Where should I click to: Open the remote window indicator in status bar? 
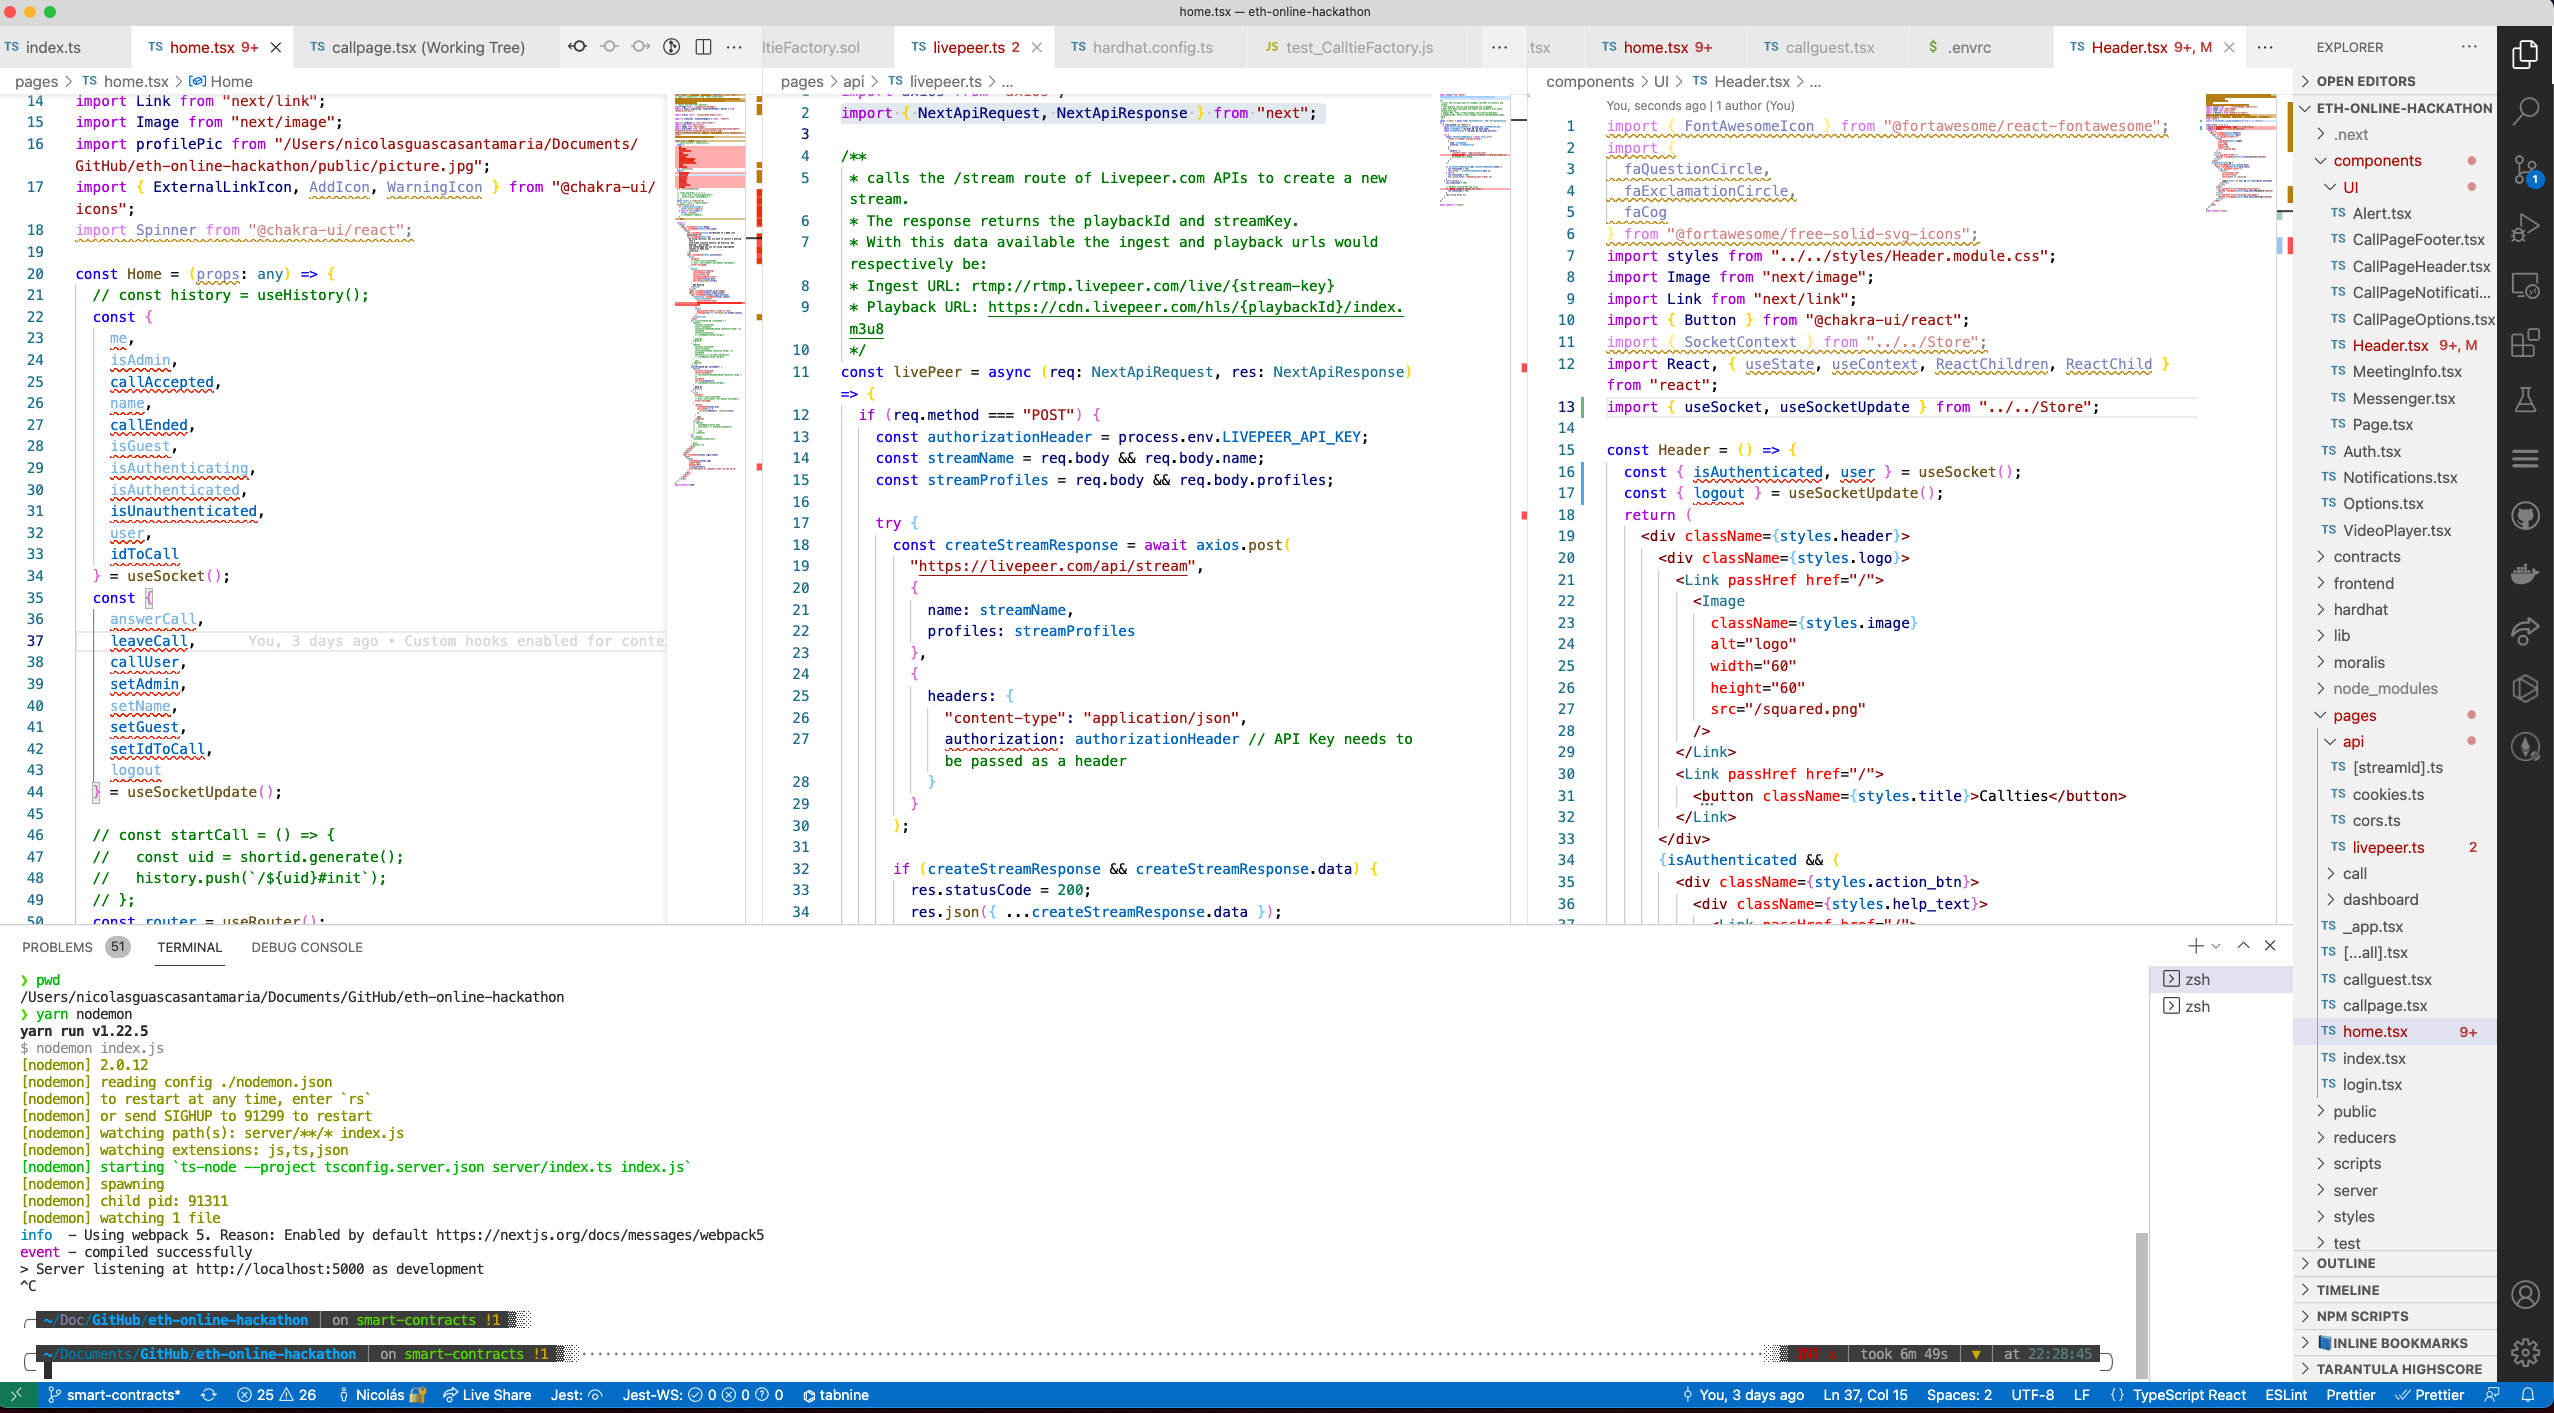tap(16, 1395)
